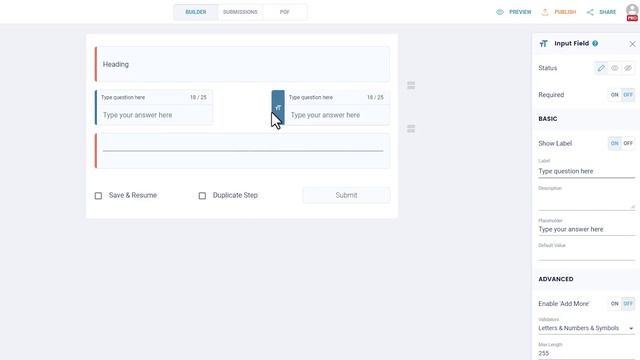Image resolution: width=640 pixels, height=360 pixels.
Task: Edit the Placeholder field
Action: coord(587,229)
